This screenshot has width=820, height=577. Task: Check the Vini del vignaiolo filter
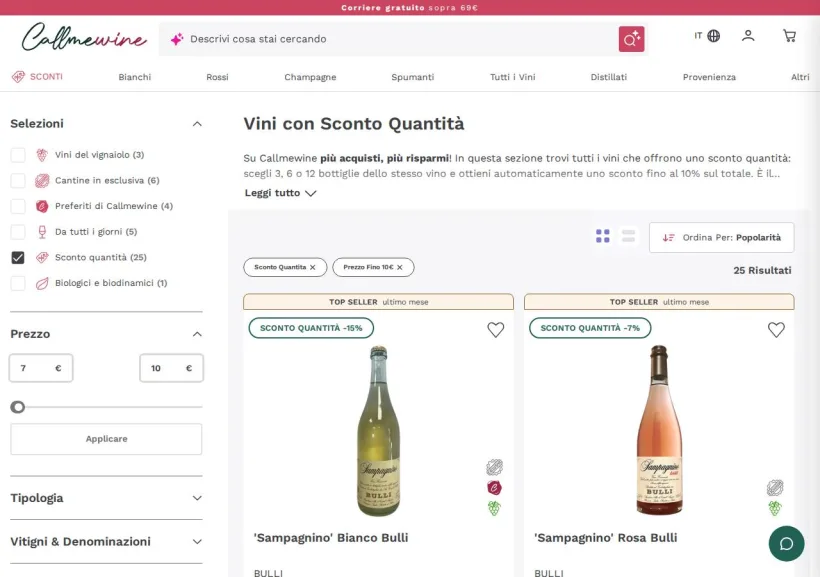tap(18, 155)
